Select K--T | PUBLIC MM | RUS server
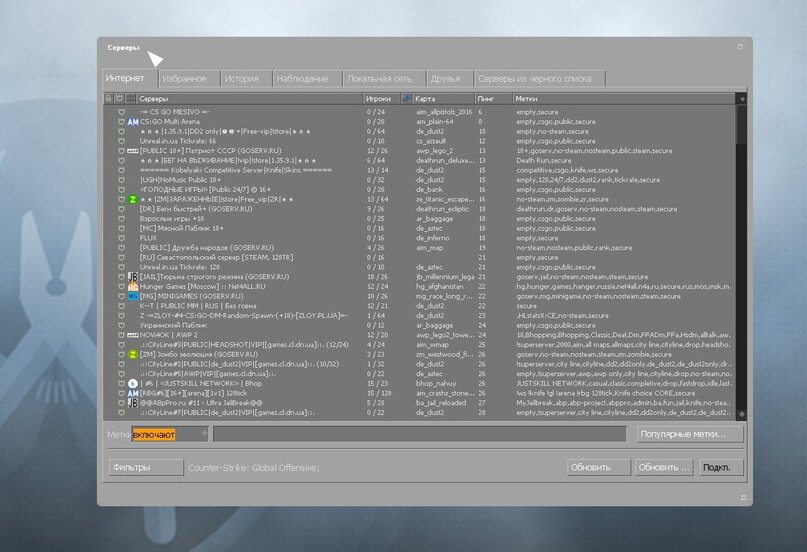This screenshot has height=552, width=807. tap(419, 306)
